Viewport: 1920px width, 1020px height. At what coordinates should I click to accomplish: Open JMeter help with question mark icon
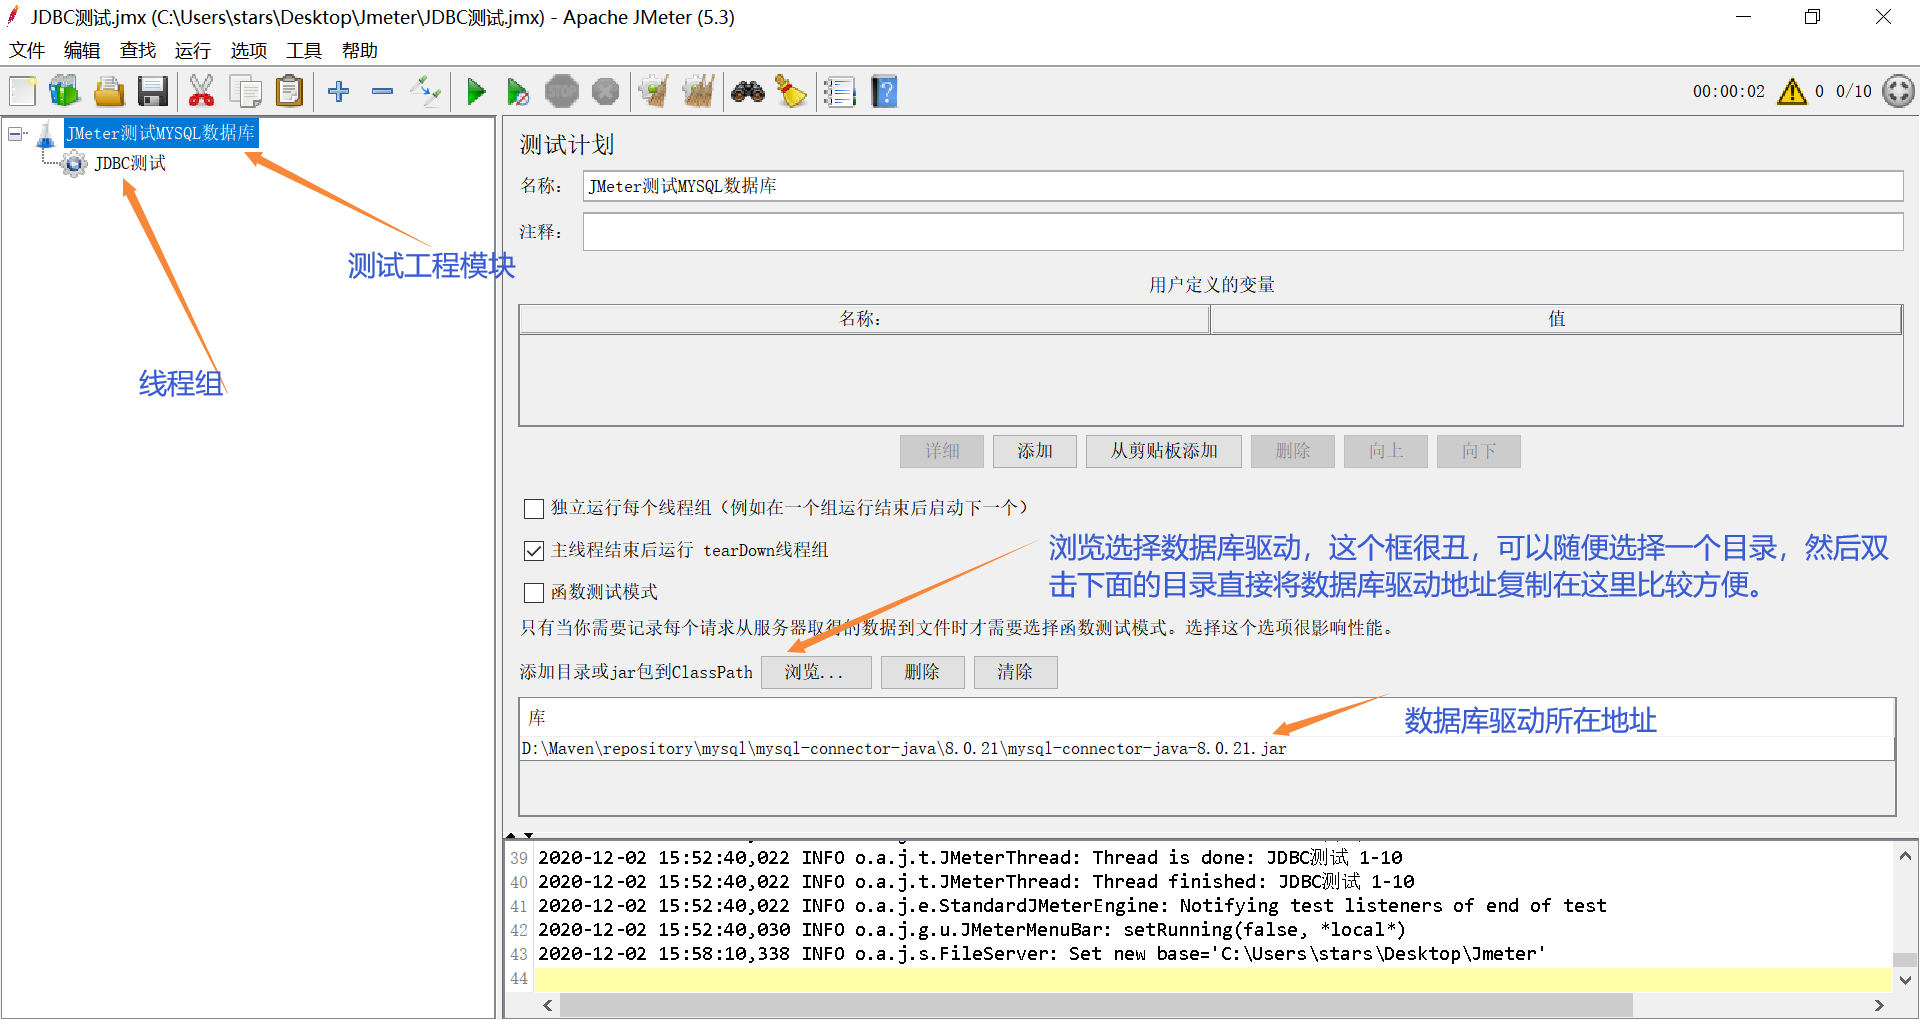(x=884, y=91)
